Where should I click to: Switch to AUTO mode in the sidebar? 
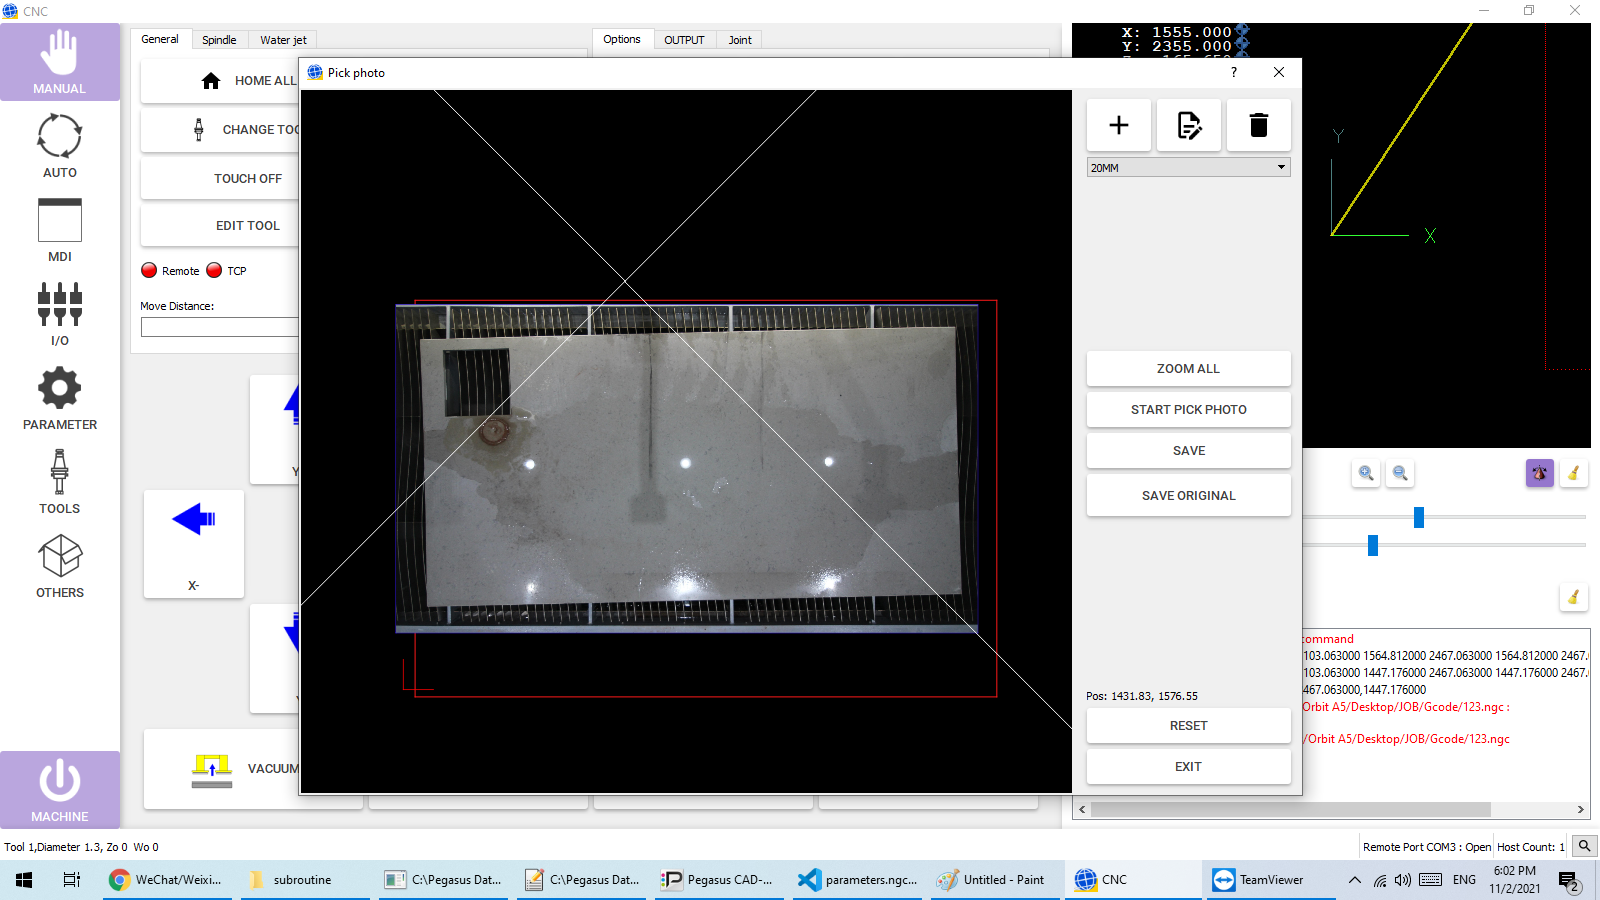point(59,146)
